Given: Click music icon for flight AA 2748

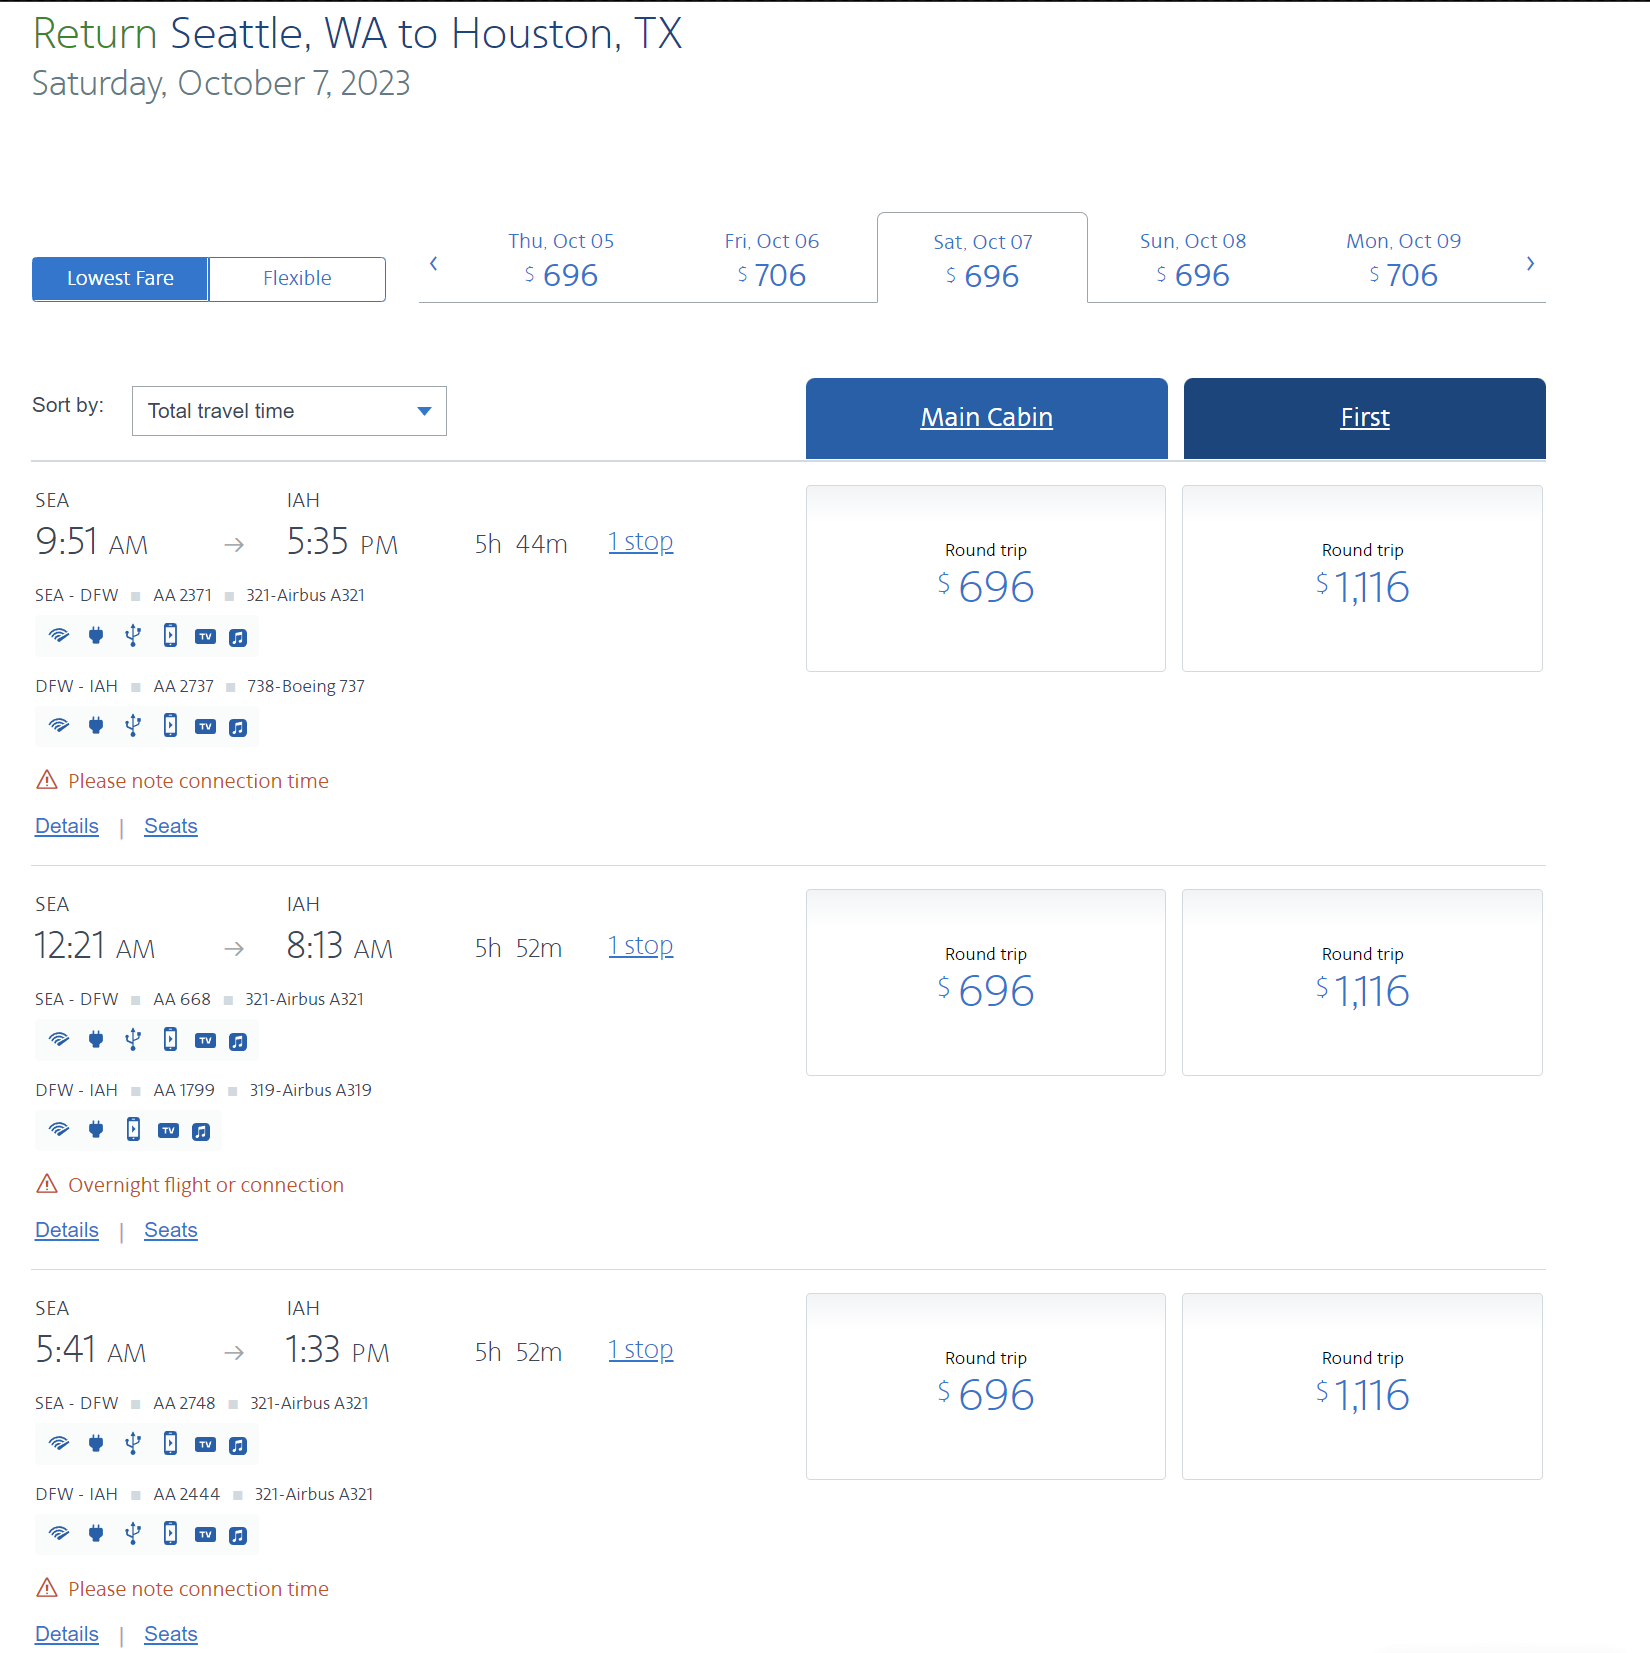Looking at the screenshot, I should tap(238, 1445).
